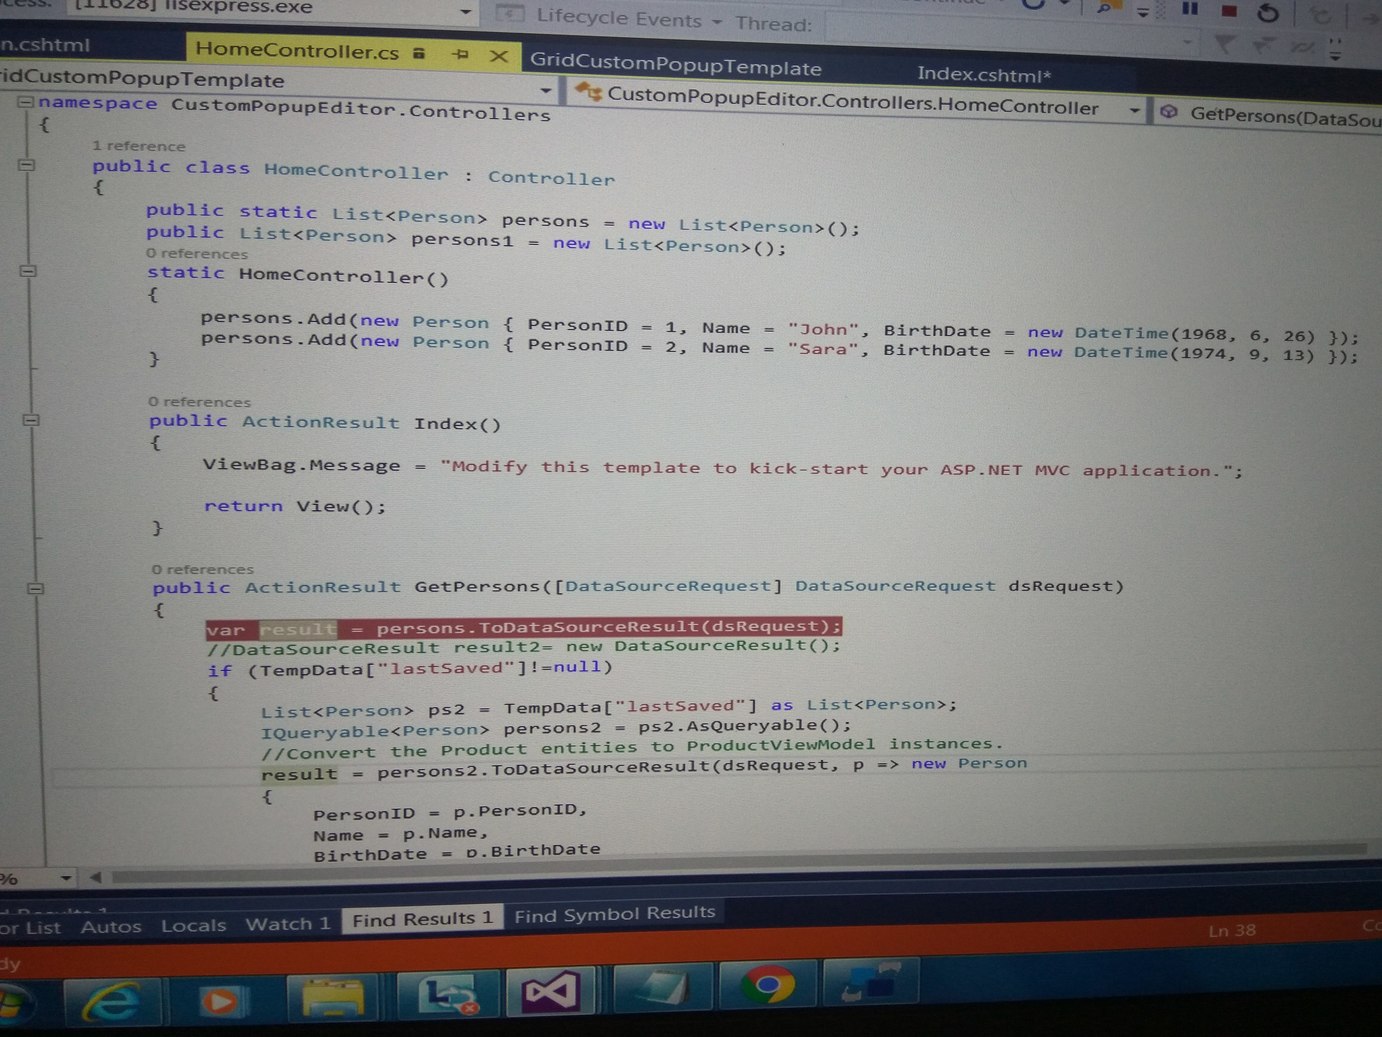Click the '//Convert the Product entities' comment
This screenshot has width=1382, height=1037.
(631, 748)
